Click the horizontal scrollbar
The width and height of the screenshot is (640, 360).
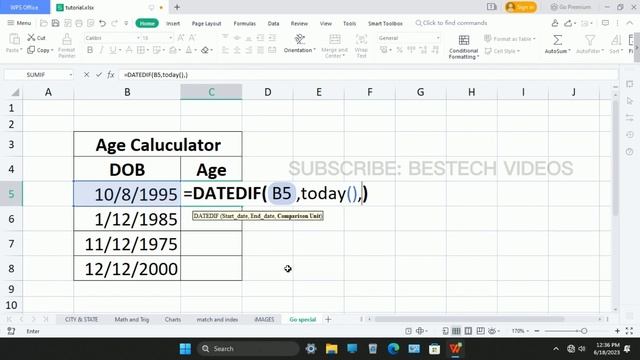click(469, 319)
